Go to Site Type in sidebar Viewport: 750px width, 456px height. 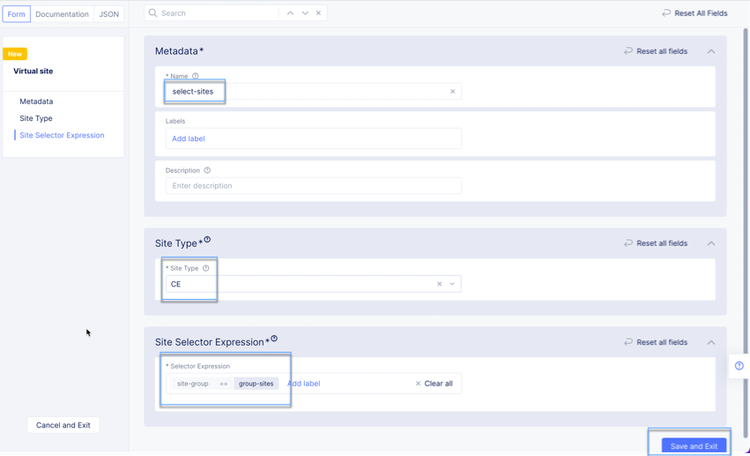point(36,118)
